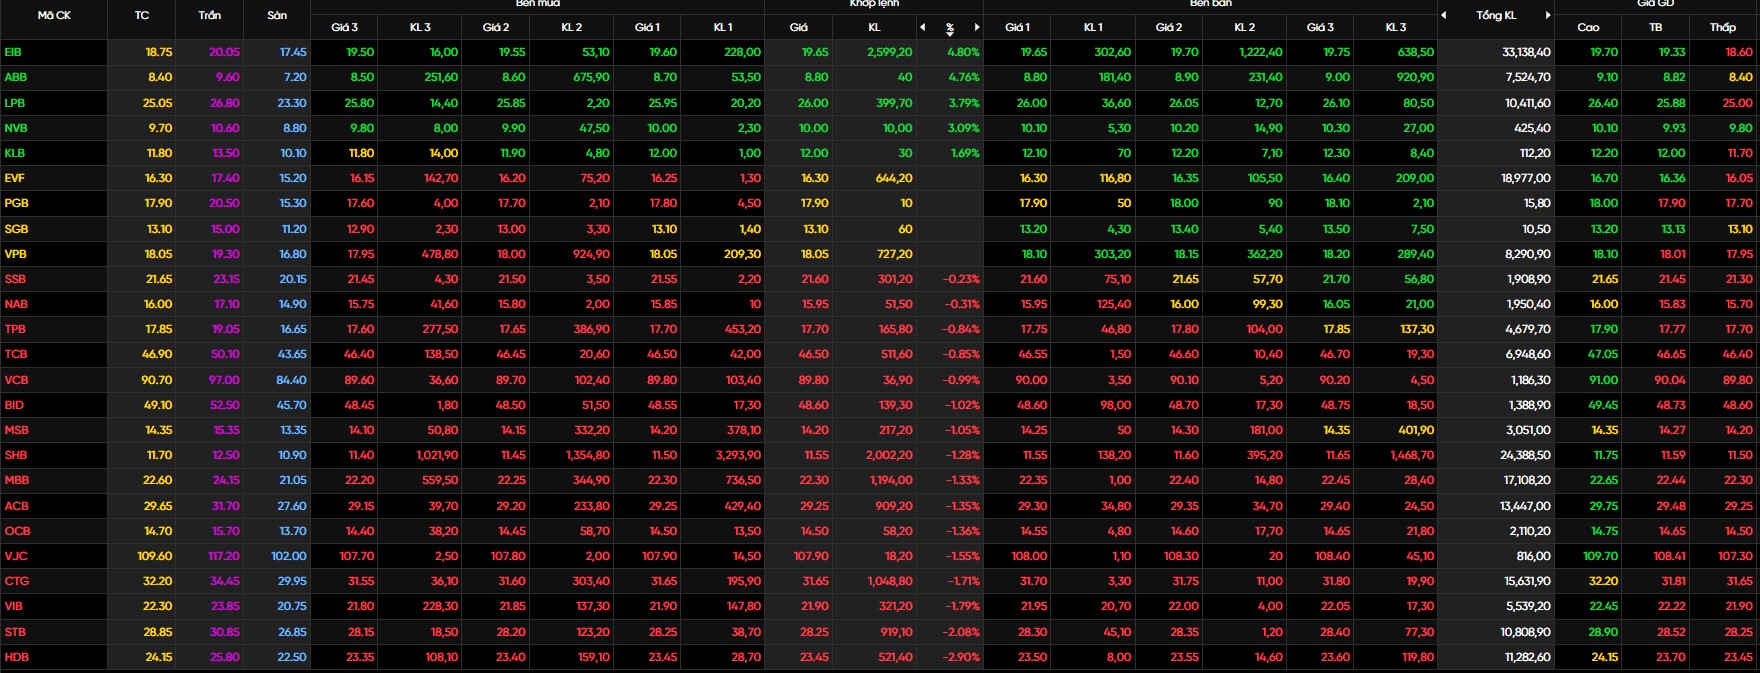Click the Giá header under Khớp lệnh
Screen dimensions: 1760x673
(798, 27)
